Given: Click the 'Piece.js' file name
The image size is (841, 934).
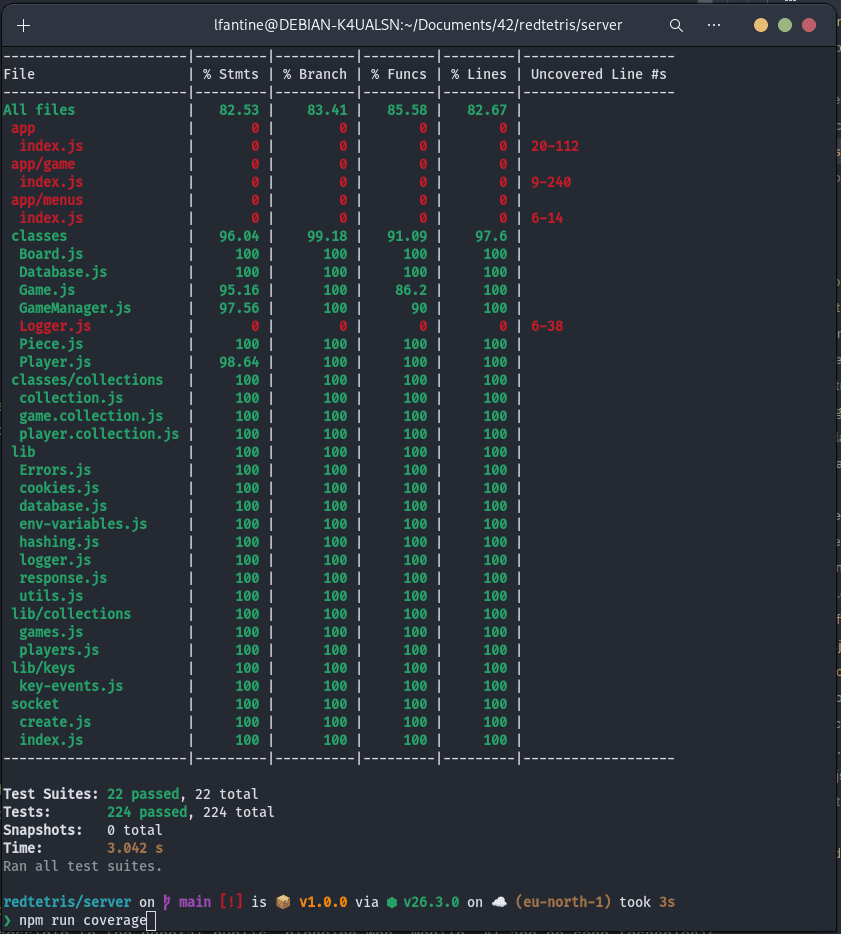Looking at the screenshot, I should pyautogui.click(x=51, y=344).
